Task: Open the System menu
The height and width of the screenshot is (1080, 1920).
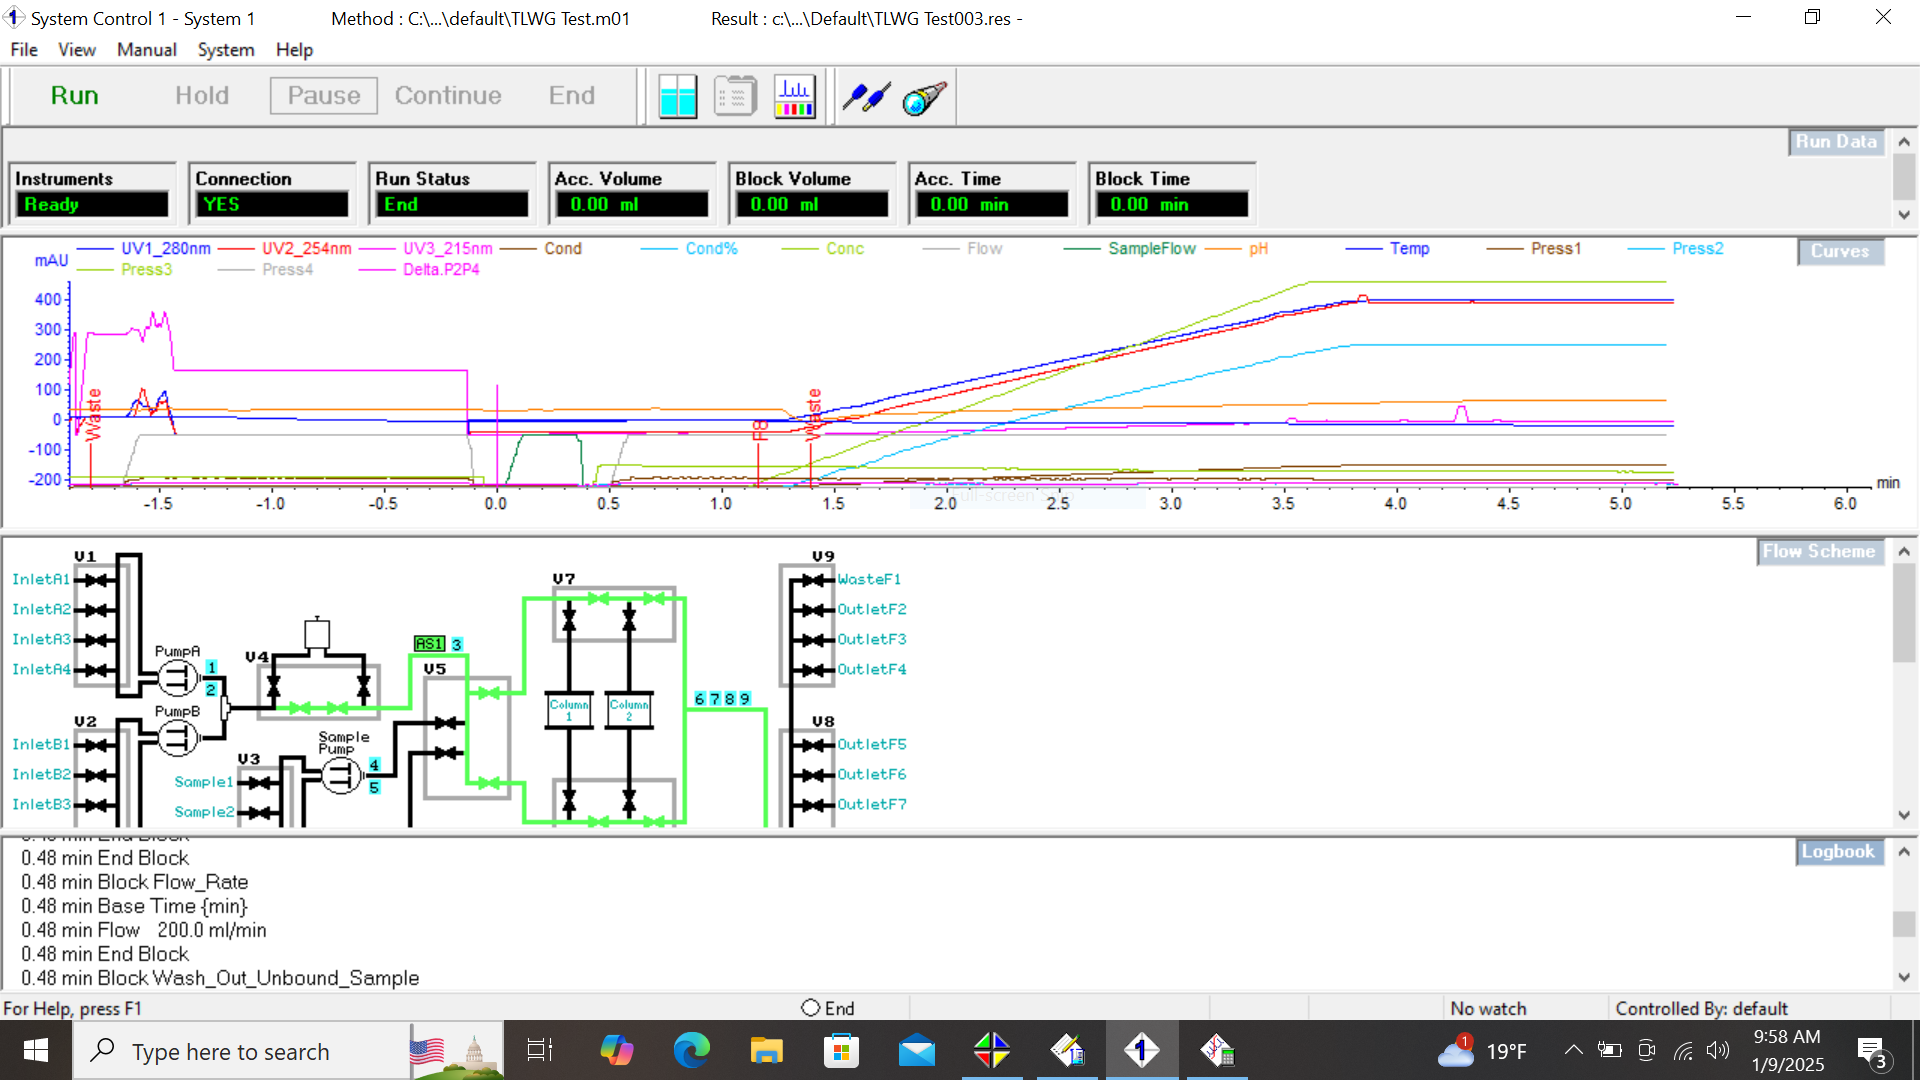Action: pyautogui.click(x=226, y=49)
